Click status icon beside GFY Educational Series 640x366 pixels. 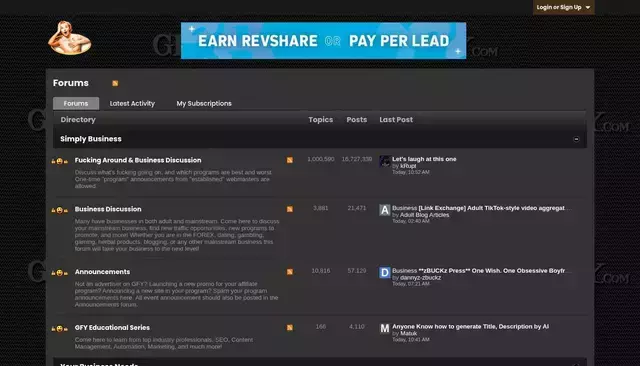[x=60, y=328]
